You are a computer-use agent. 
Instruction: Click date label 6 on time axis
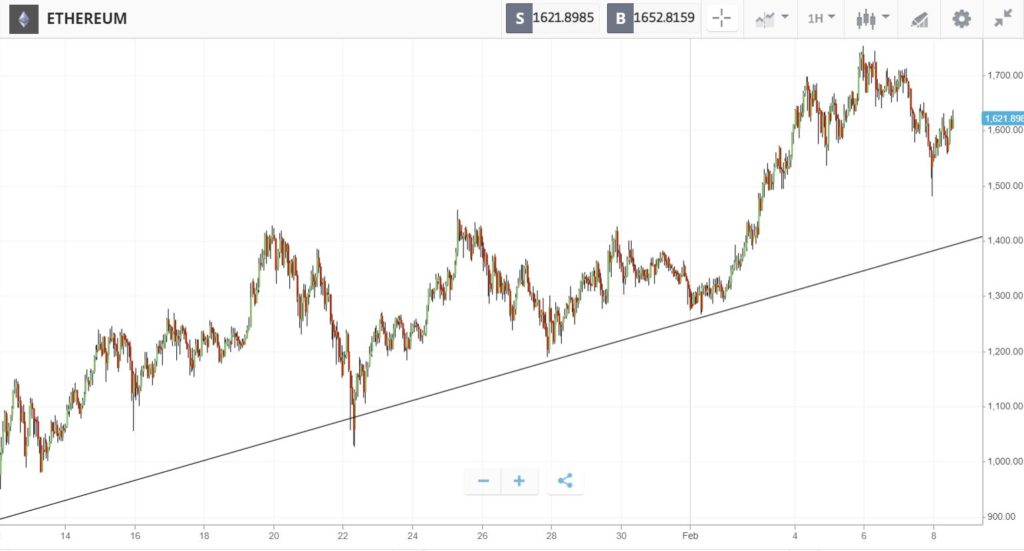coord(864,536)
